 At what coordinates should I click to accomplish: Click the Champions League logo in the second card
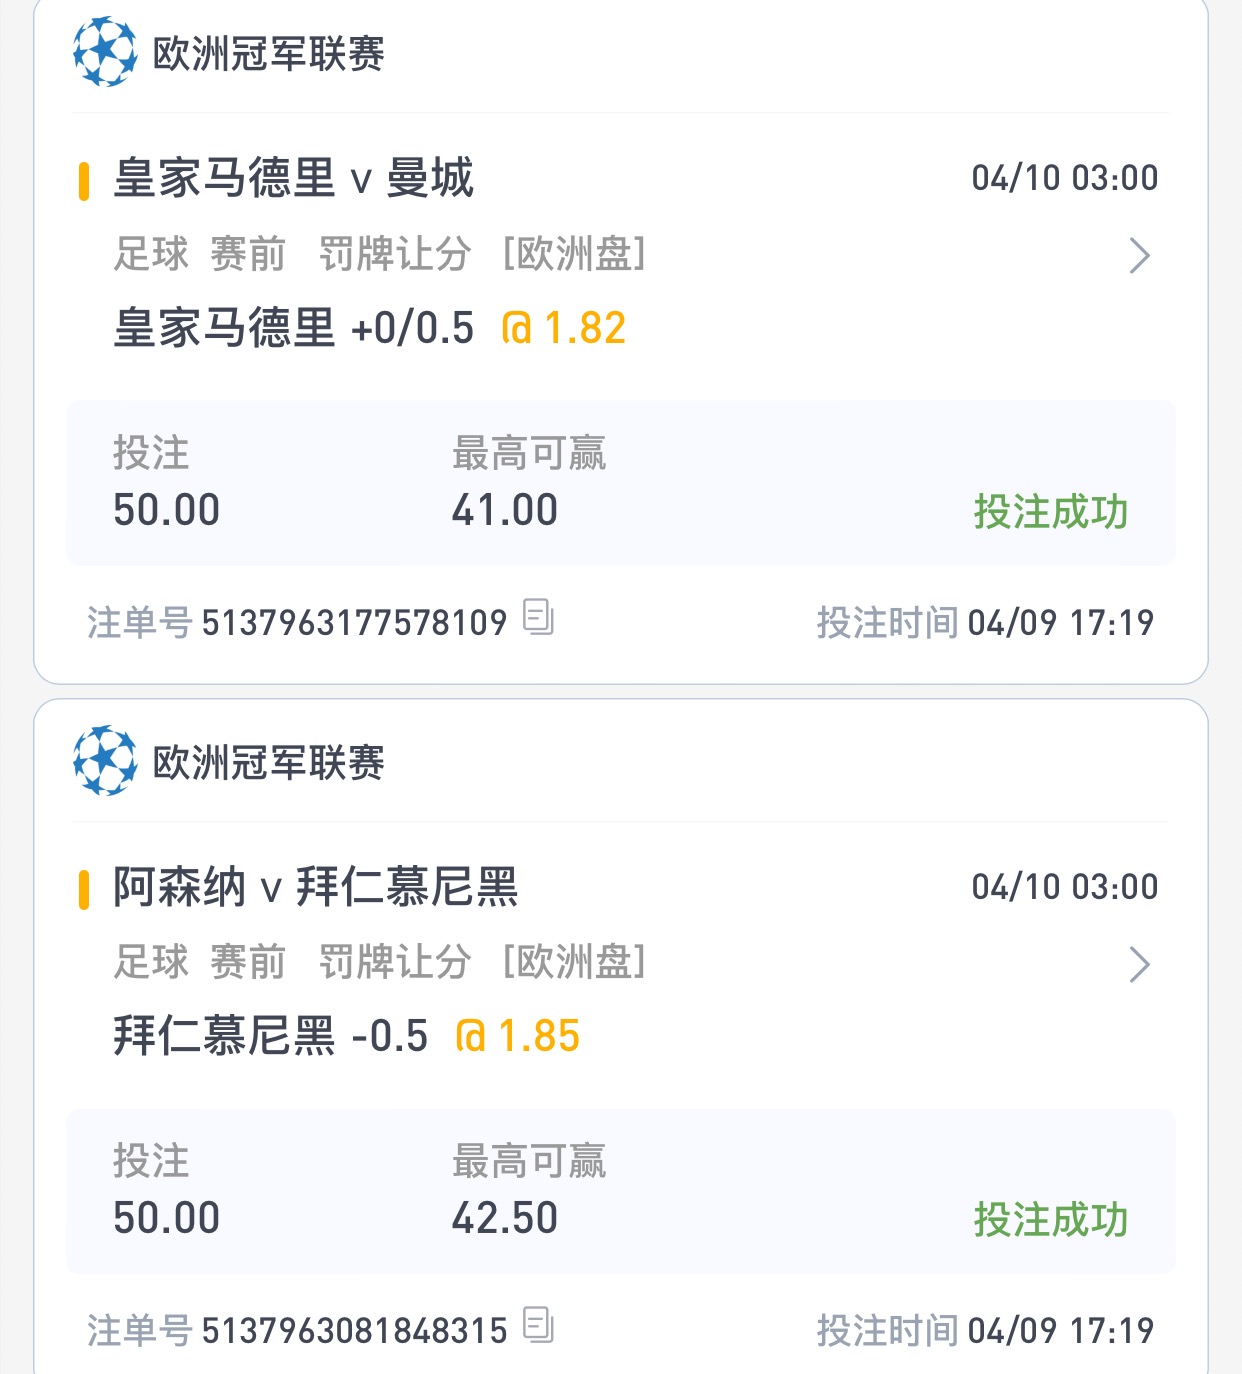point(105,761)
